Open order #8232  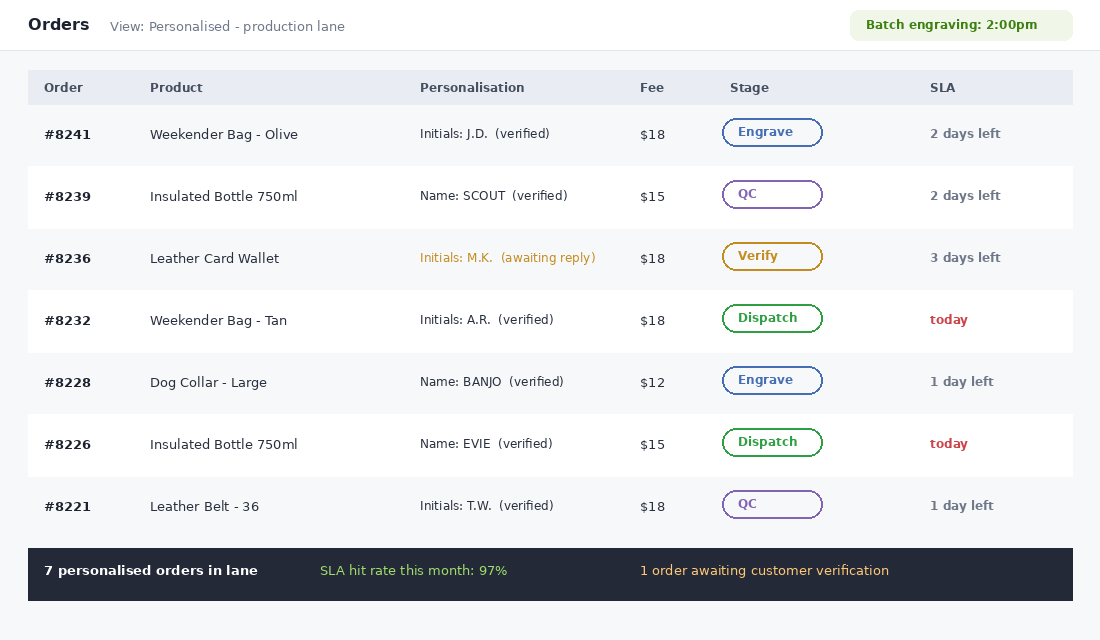tap(67, 321)
